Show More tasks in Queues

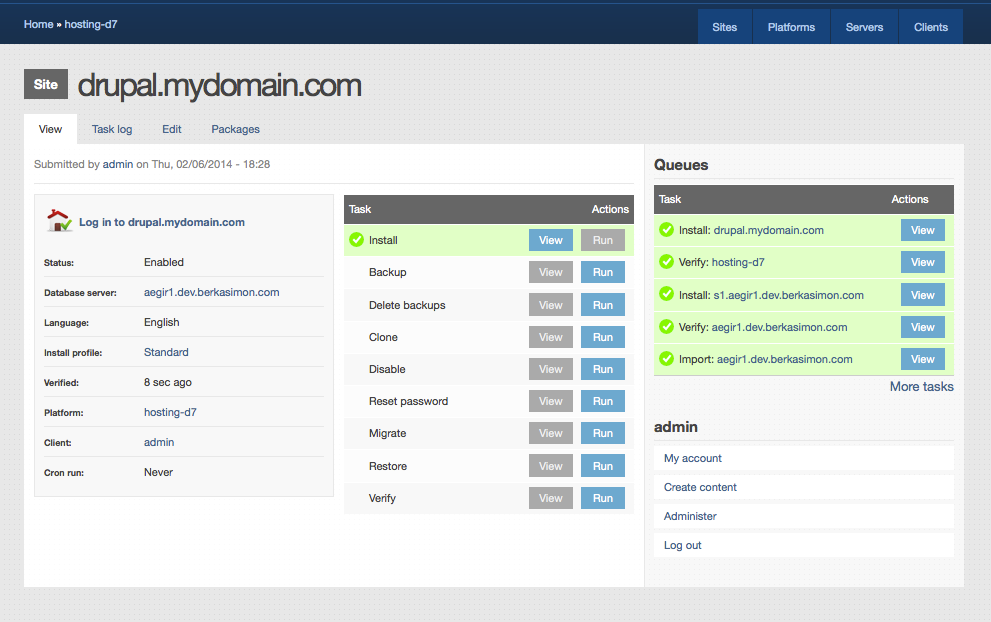[x=921, y=386]
